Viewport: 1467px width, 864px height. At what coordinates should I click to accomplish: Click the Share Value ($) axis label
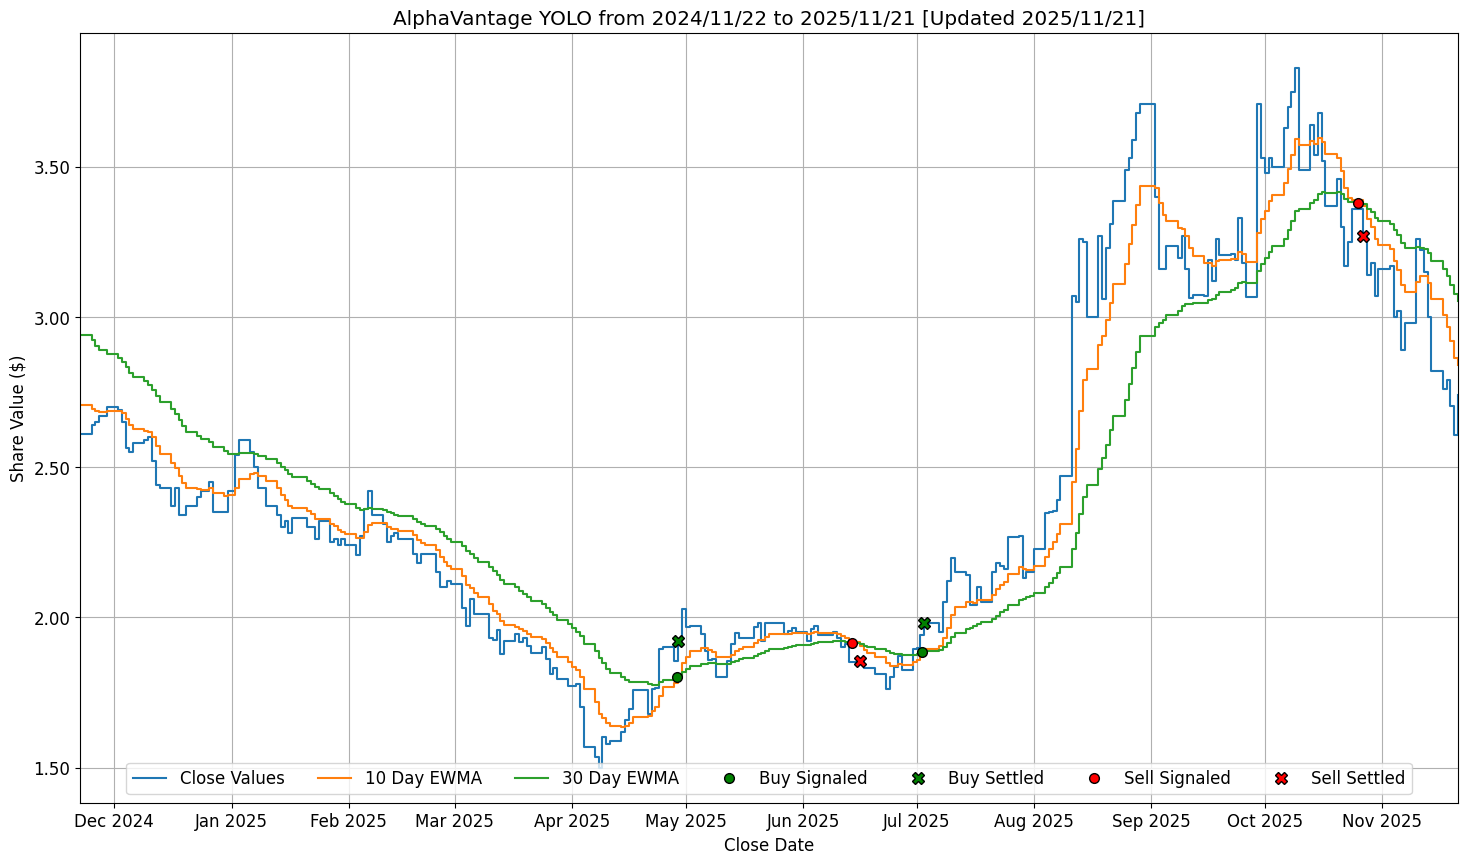click(18, 418)
